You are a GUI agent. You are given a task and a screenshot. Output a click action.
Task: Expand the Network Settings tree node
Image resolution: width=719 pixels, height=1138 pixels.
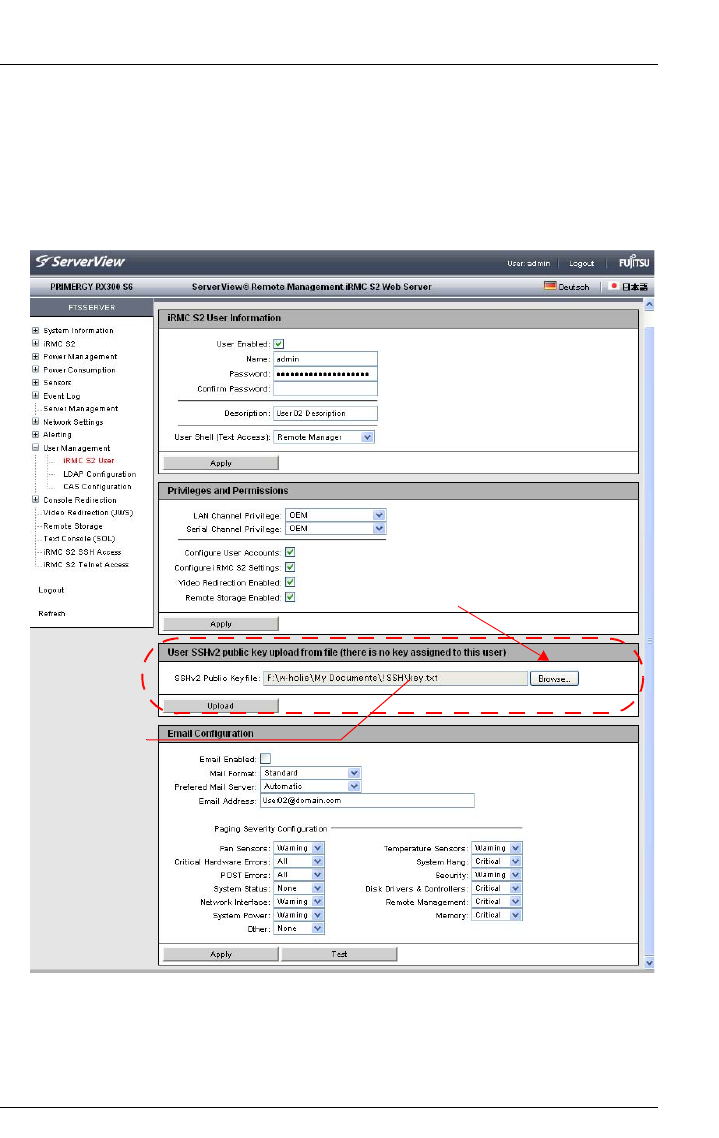point(36,422)
